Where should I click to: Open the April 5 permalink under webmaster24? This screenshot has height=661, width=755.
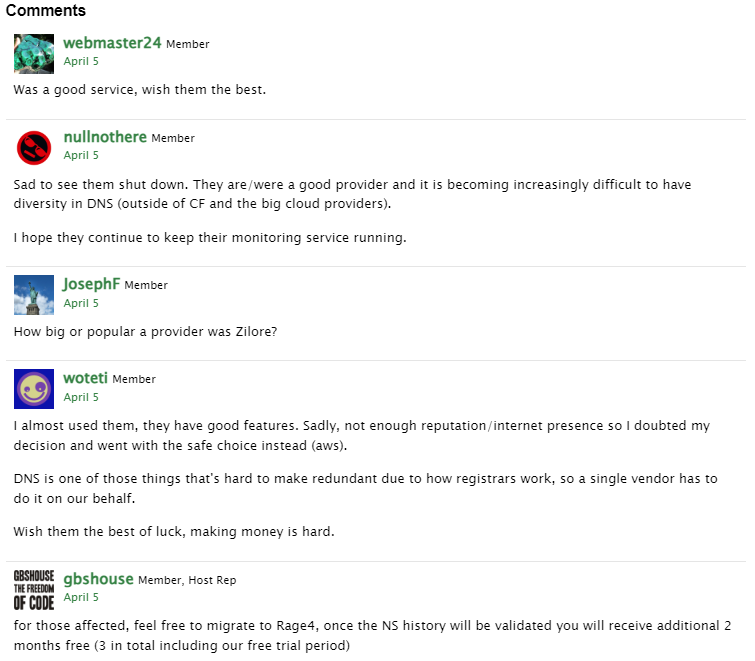[x=81, y=61]
